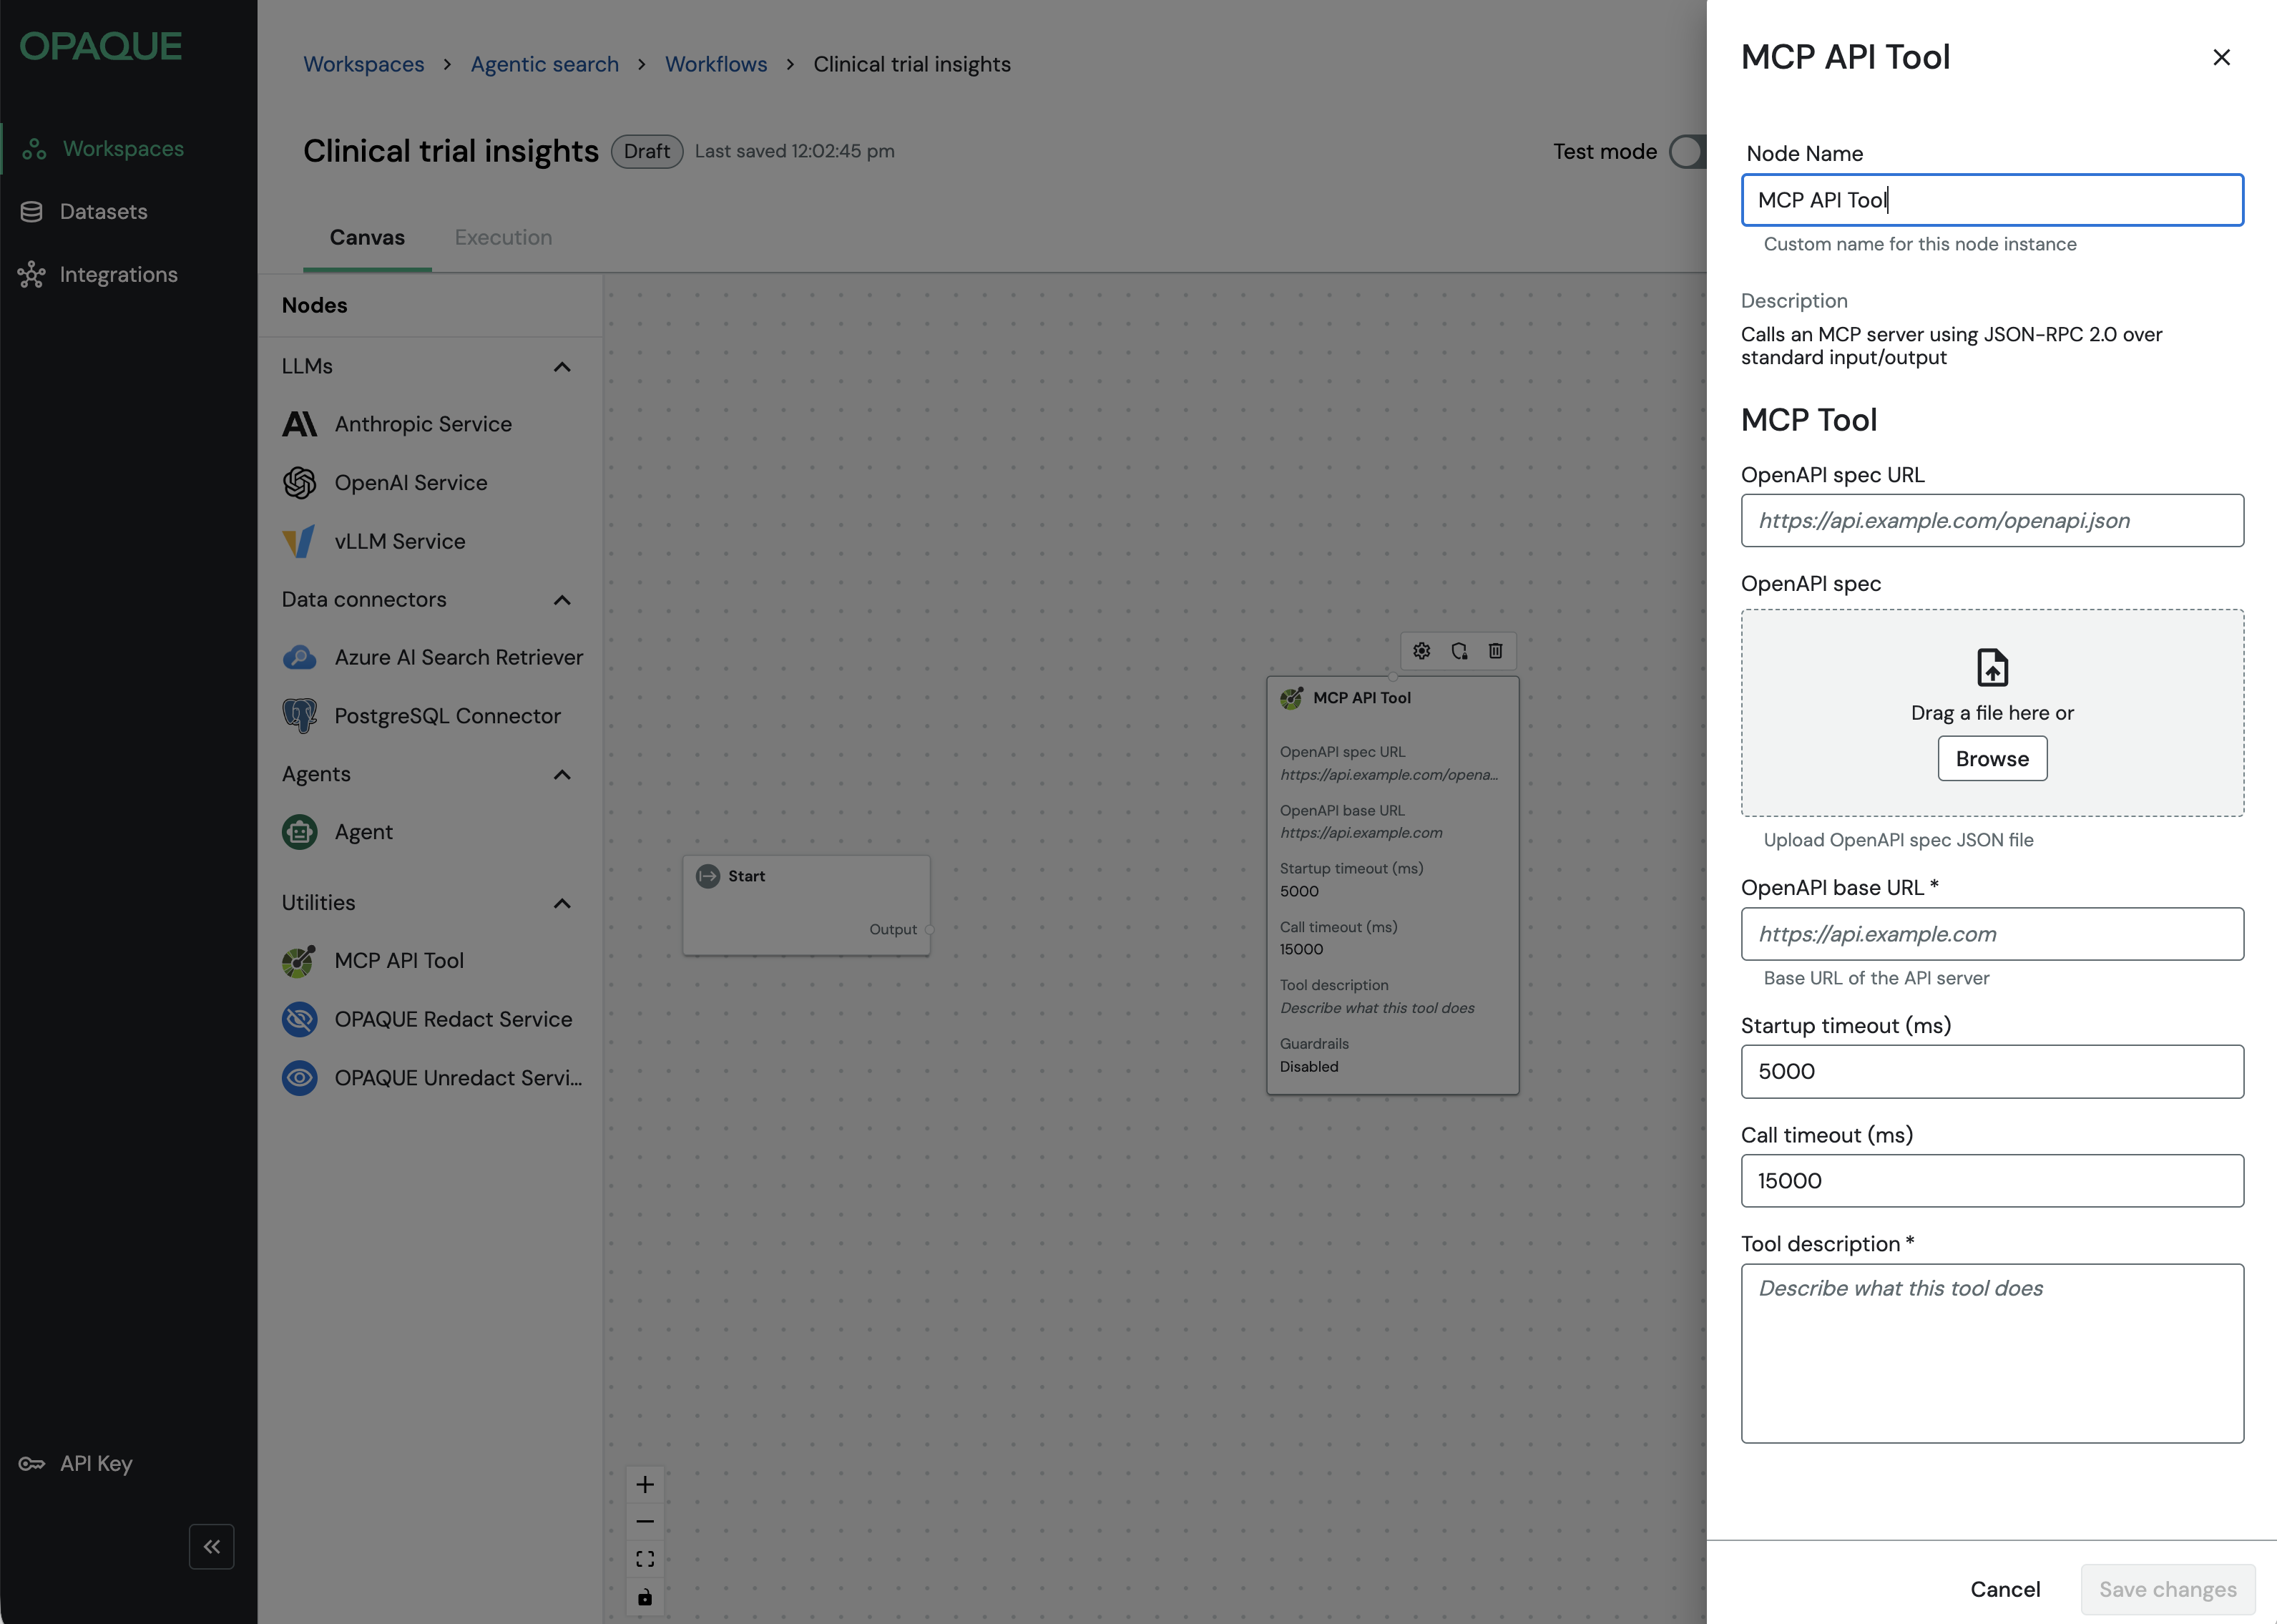Open node settings gear icon above the node

tap(1422, 651)
